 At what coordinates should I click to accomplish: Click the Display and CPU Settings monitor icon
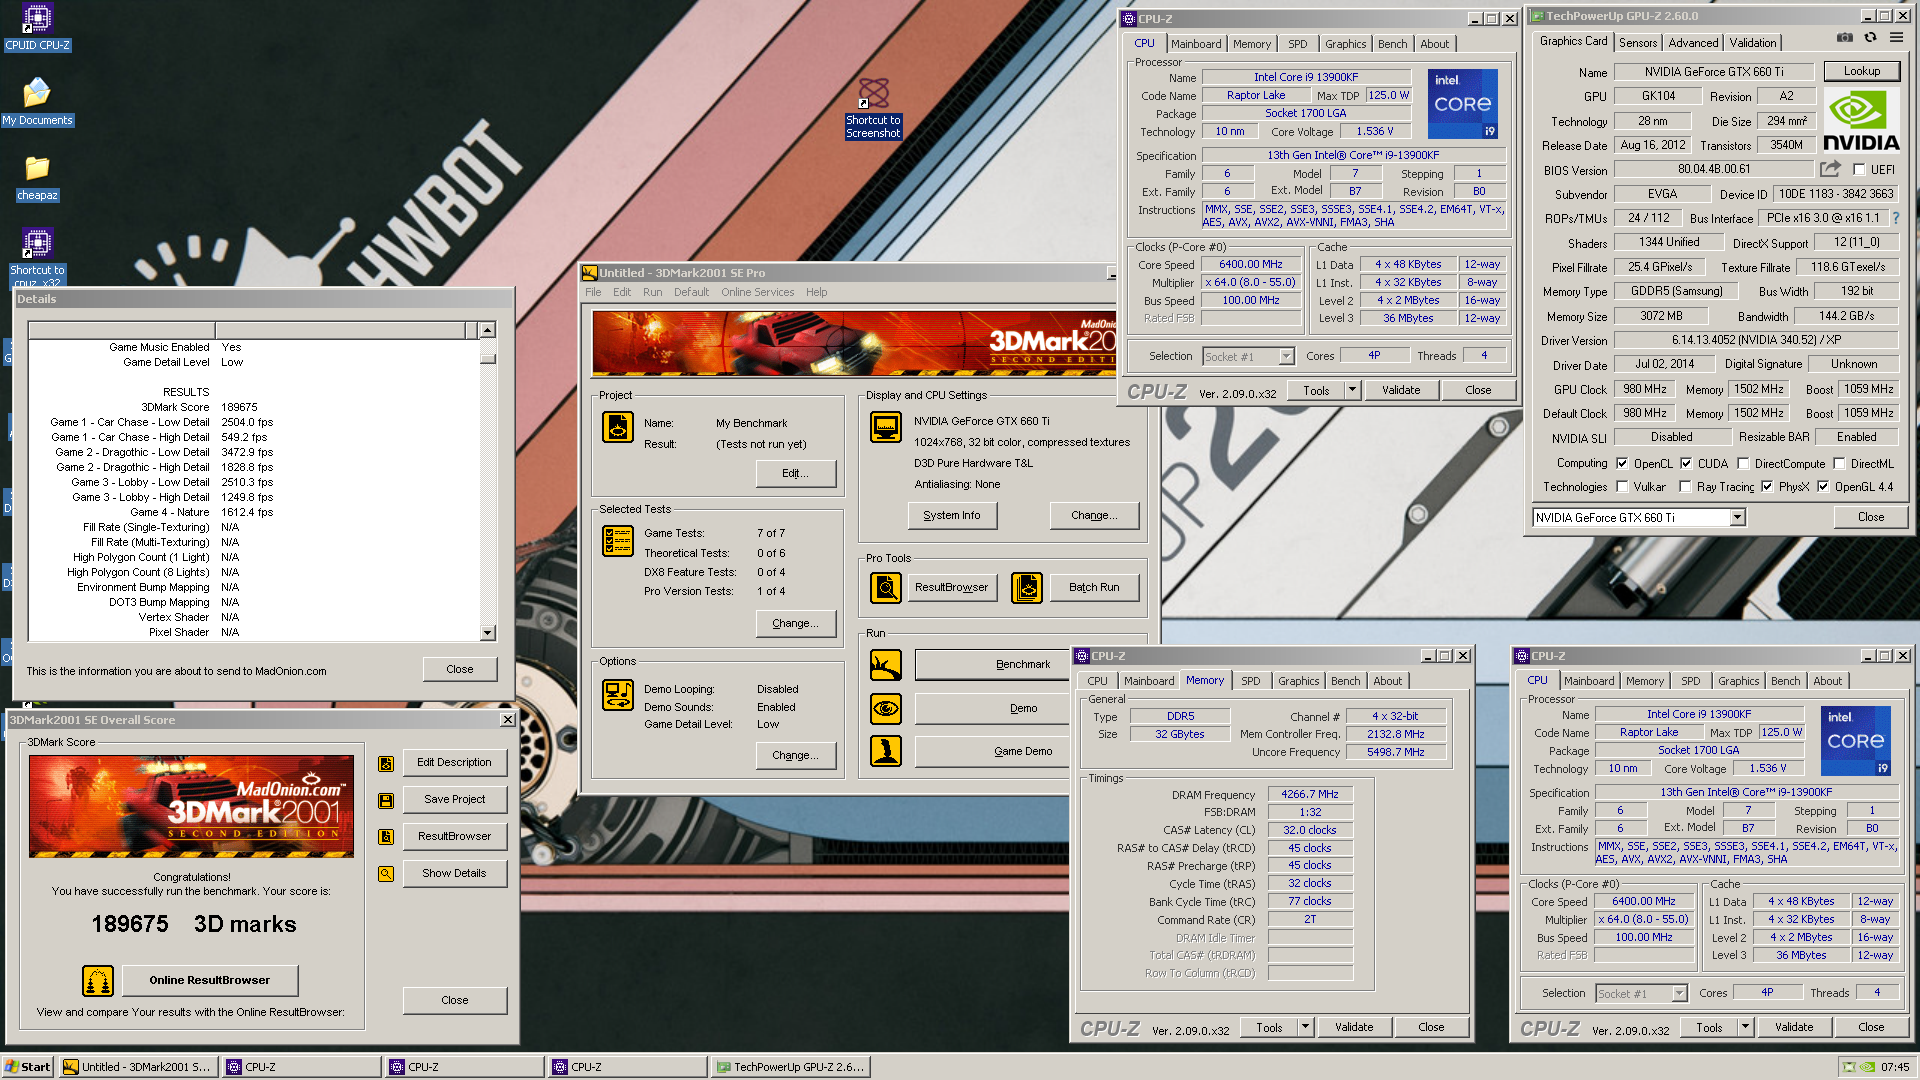click(886, 427)
